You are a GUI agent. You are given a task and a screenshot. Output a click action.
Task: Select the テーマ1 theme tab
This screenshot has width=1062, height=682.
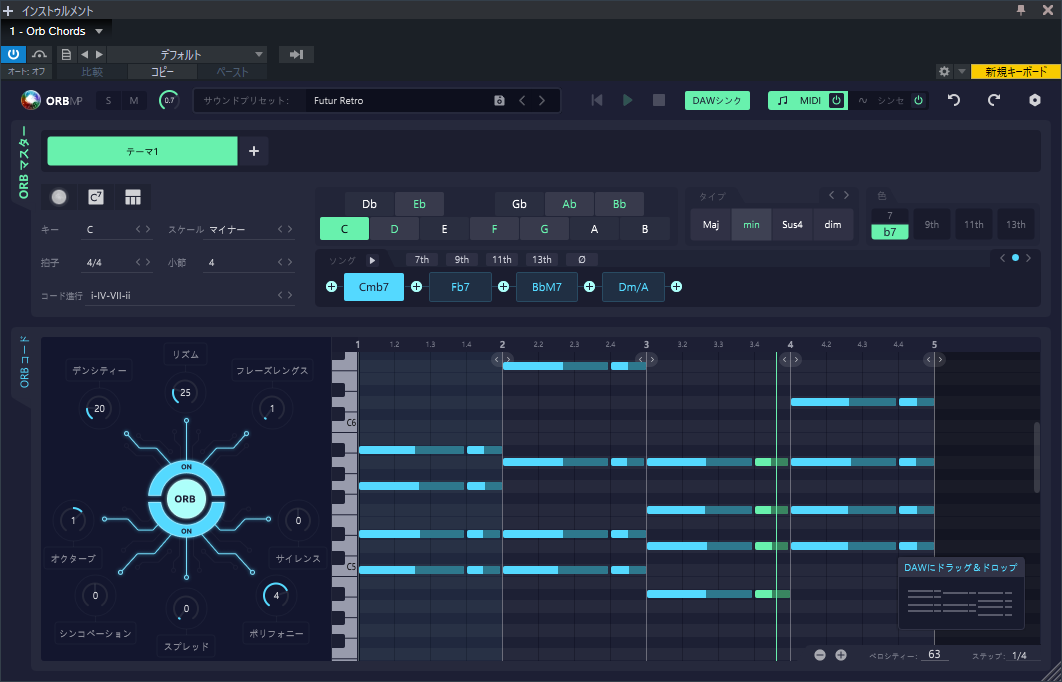pyautogui.click(x=142, y=151)
